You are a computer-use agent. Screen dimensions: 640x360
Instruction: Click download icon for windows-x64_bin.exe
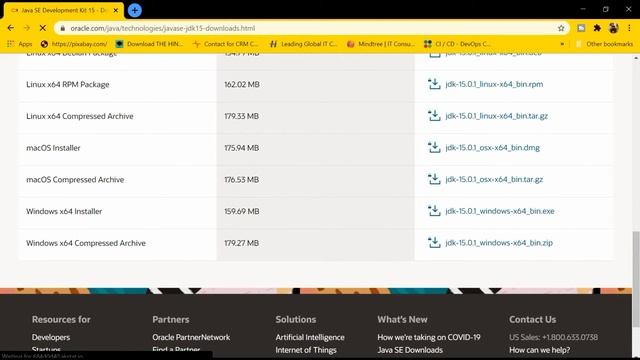pyautogui.click(x=434, y=211)
